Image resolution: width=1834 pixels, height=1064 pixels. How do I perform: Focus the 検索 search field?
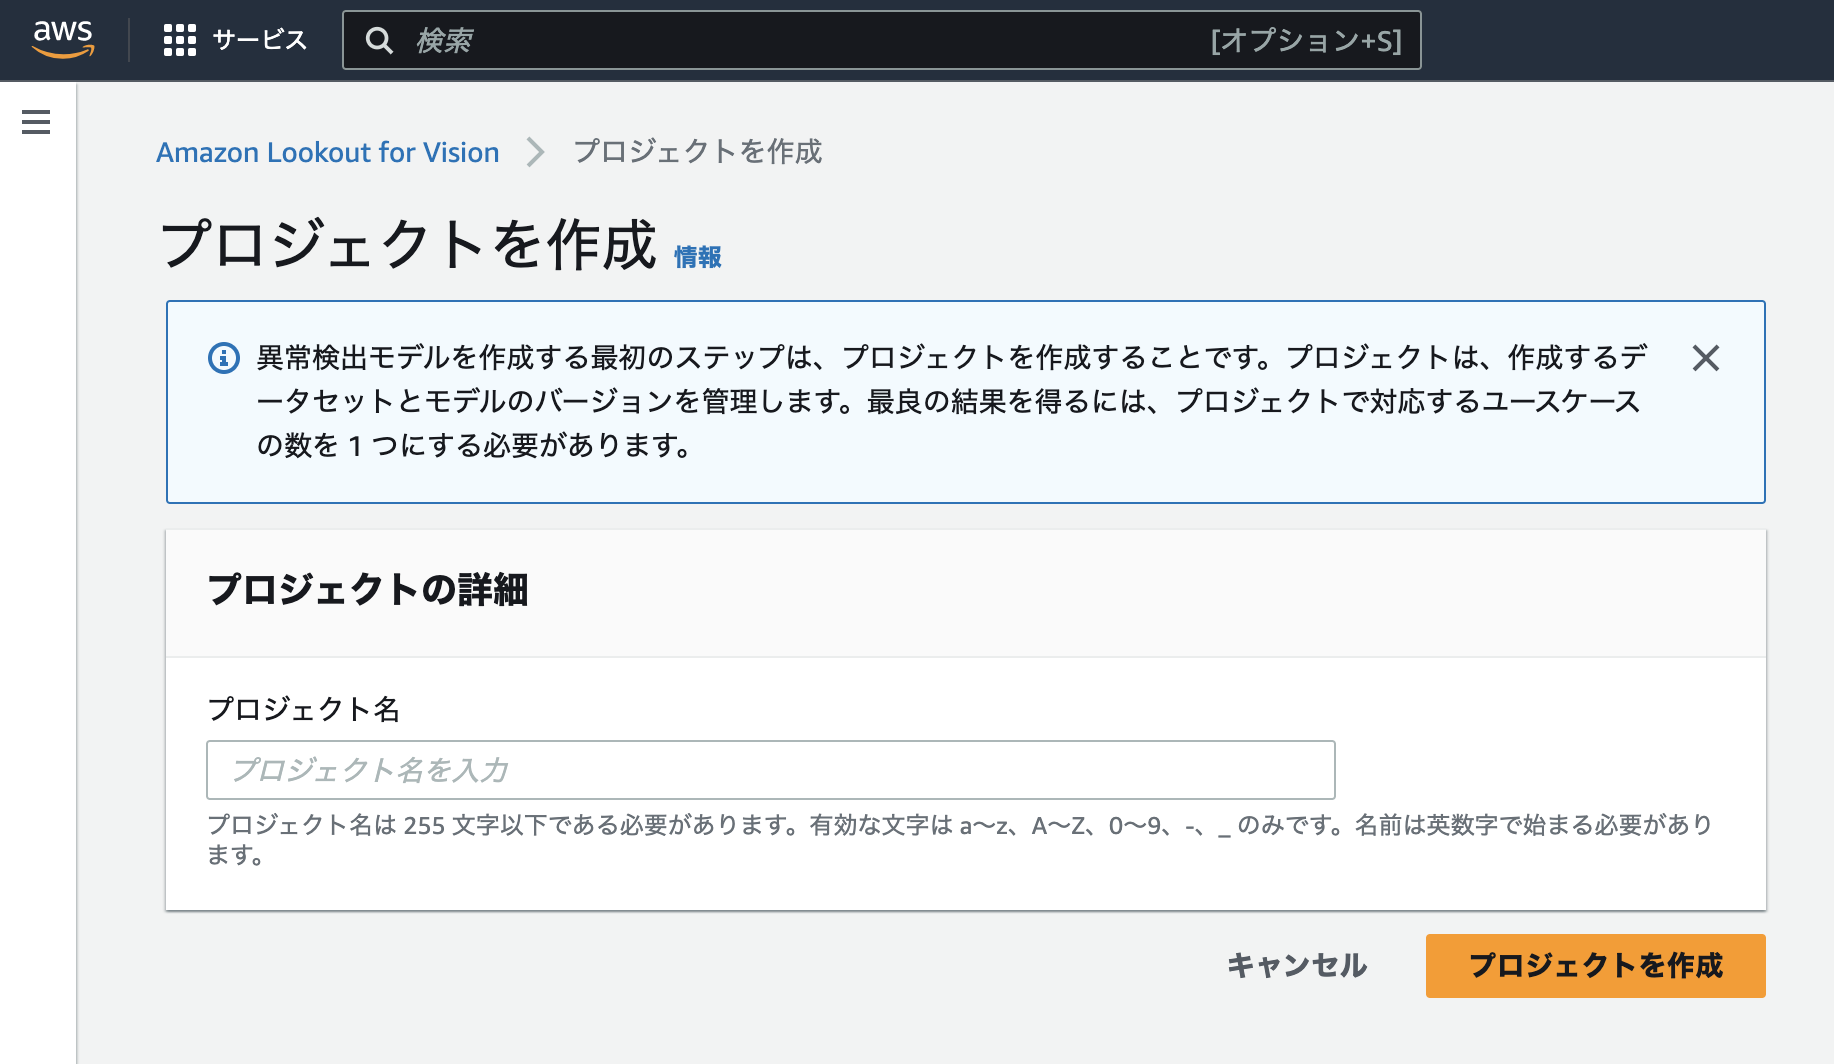(881, 40)
